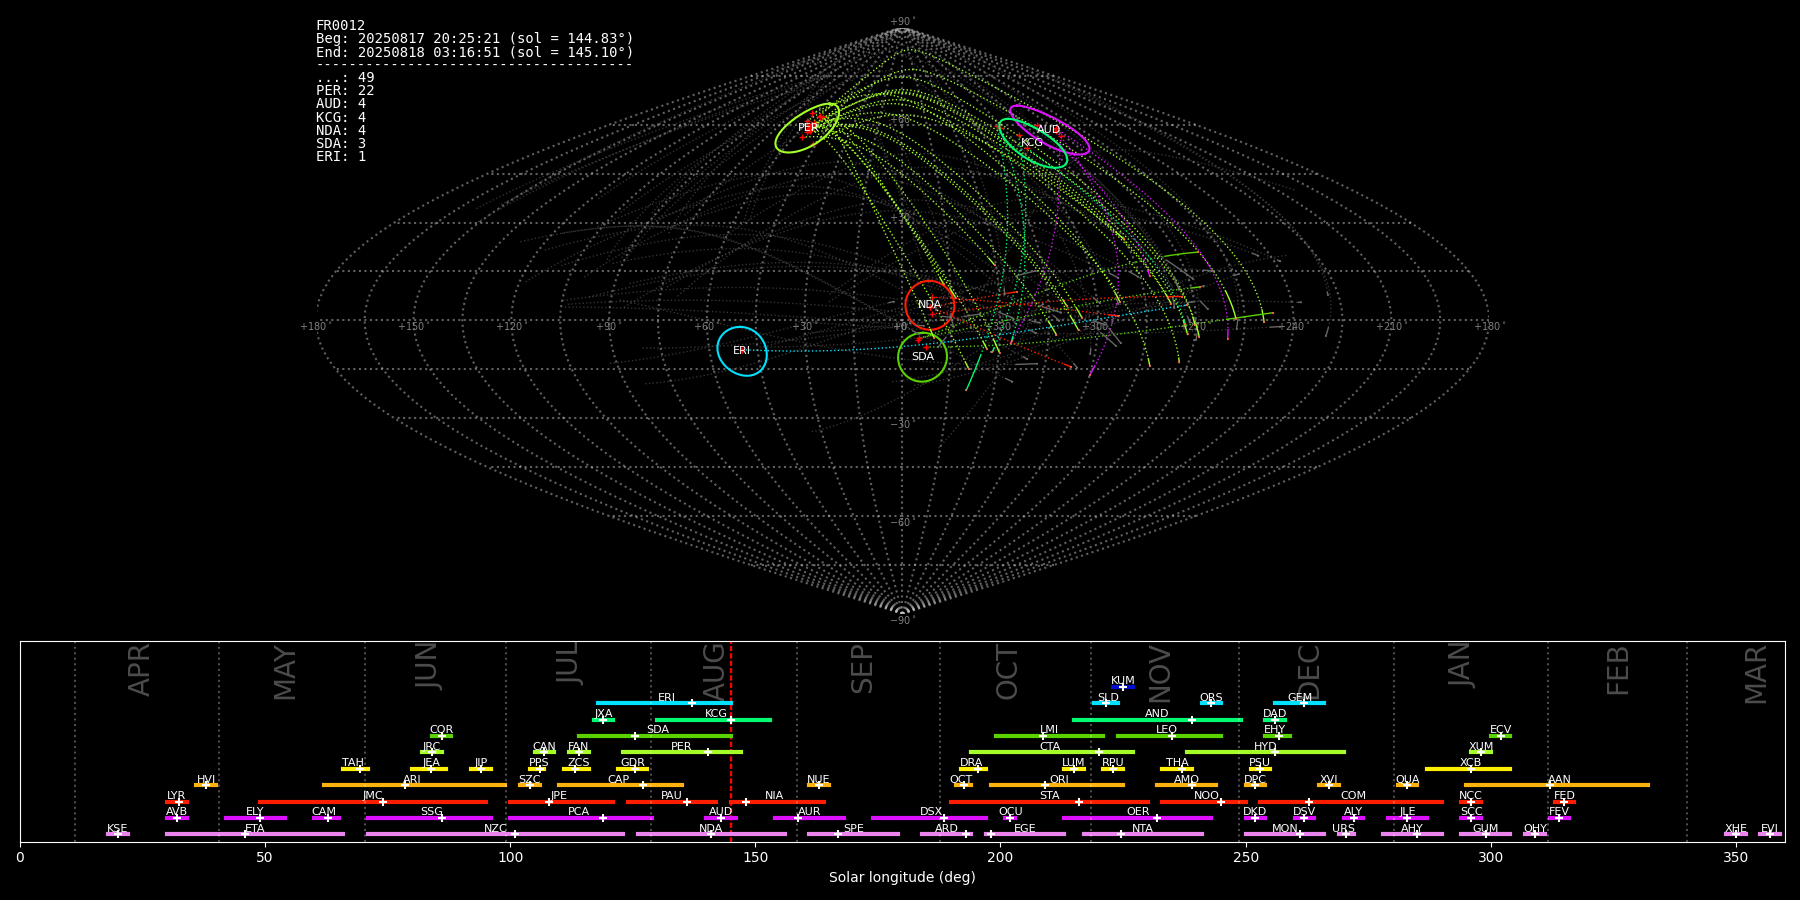The width and height of the screenshot is (1800, 900).
Task: Click the LEO shower bar in timeline
Action: (x=1169, y=736)
